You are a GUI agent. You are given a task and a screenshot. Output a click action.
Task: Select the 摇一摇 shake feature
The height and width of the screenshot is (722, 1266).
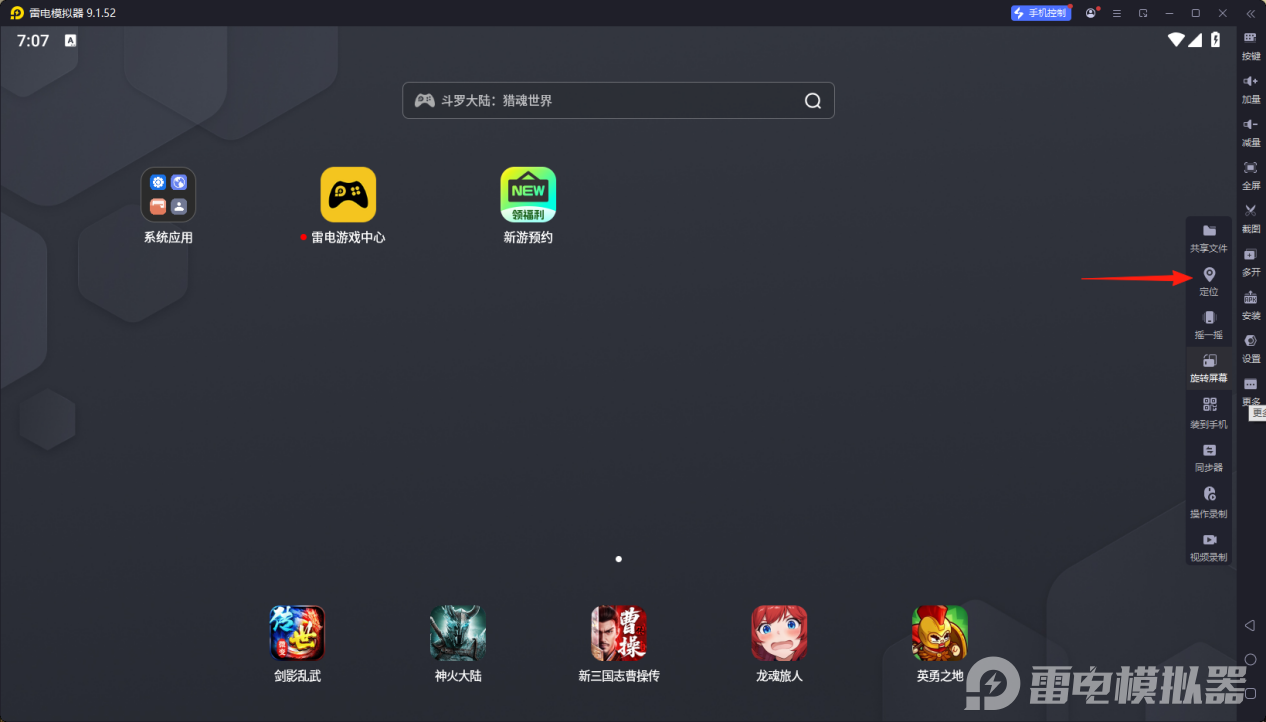pos(1209,325)
